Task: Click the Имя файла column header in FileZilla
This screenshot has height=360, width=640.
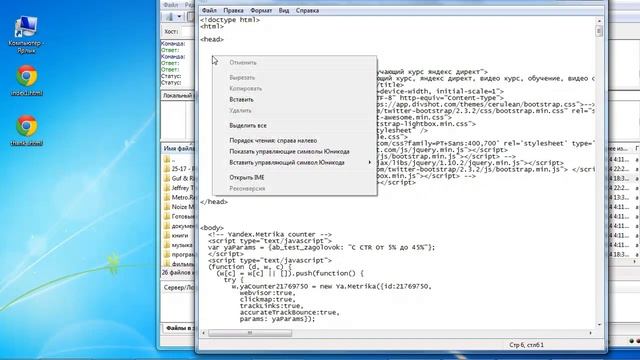Action: 179,149
